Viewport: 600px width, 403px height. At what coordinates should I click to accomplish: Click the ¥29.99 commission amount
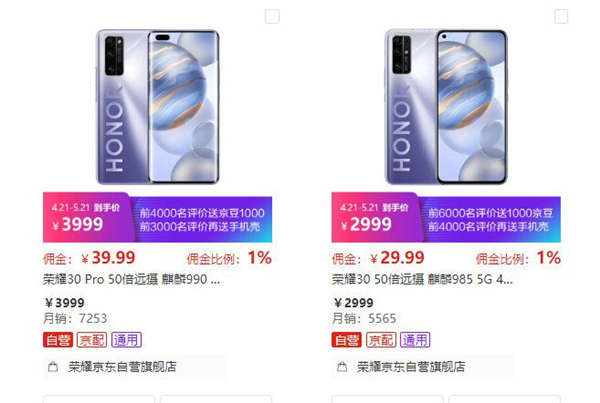tap(397, 258)
